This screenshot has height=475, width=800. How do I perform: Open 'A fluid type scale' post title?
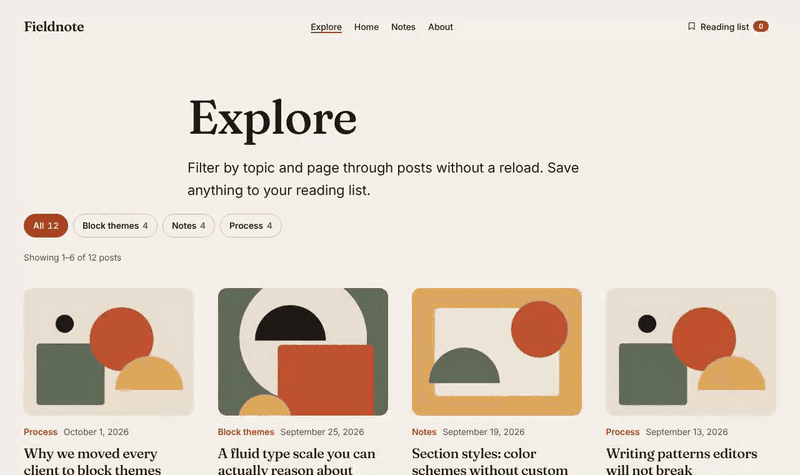296,461
